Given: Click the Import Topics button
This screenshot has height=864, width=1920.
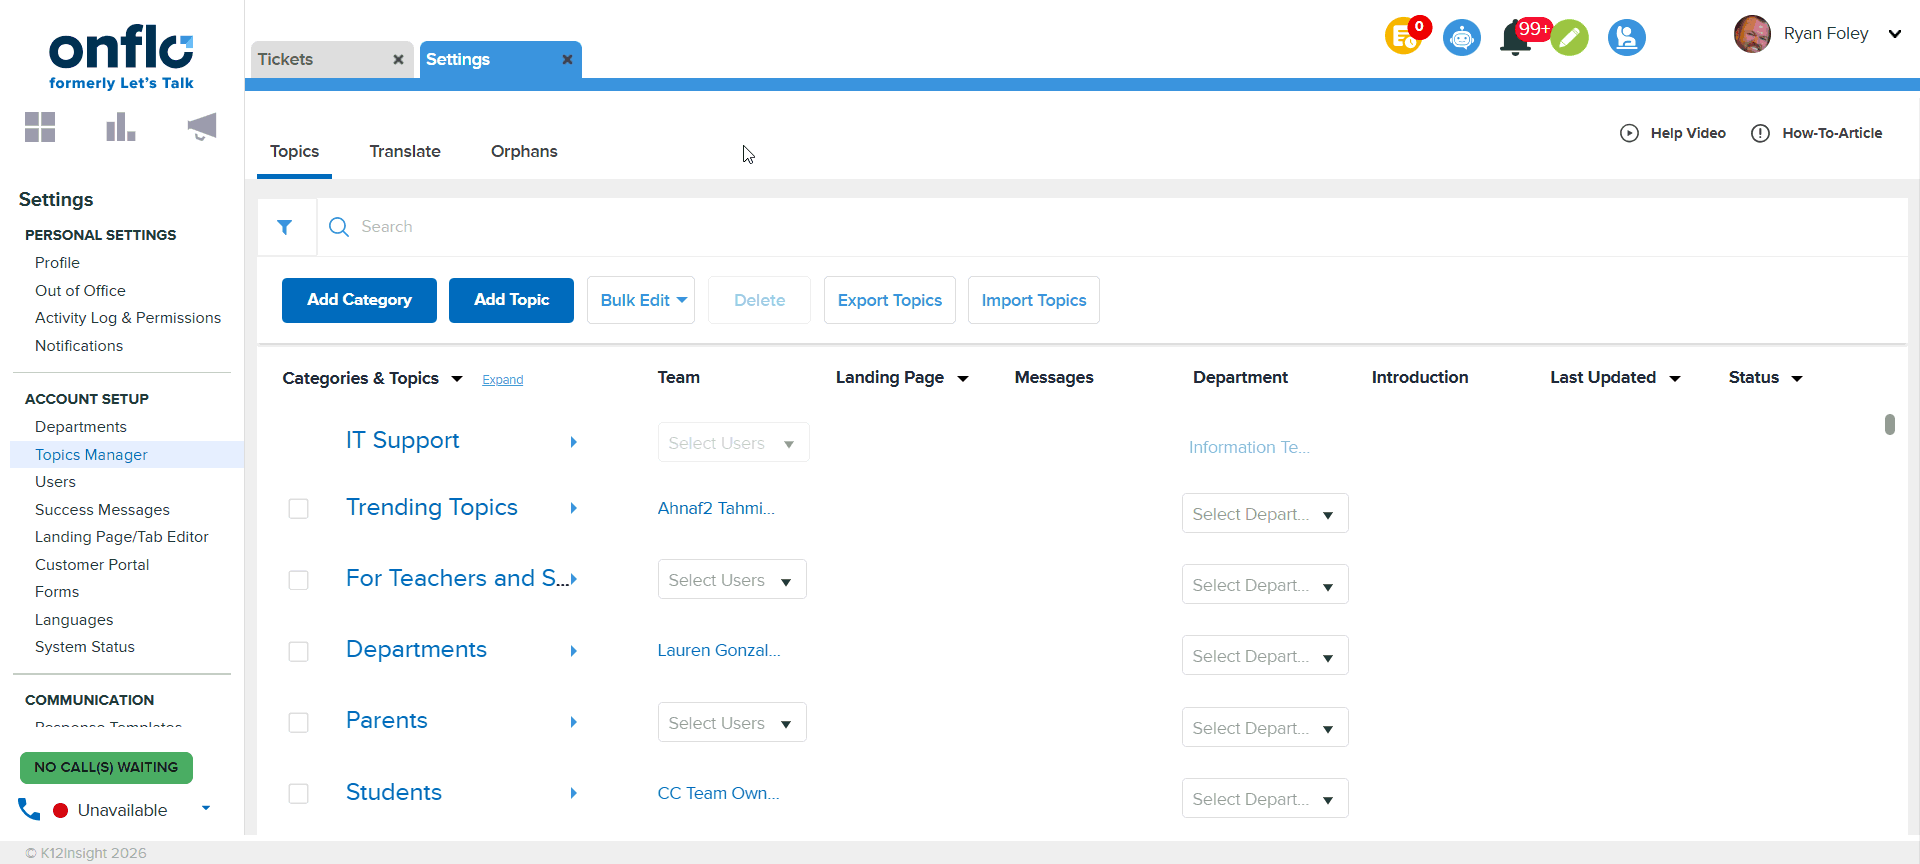Looking at the screenshot, I should coord(1034,300).
